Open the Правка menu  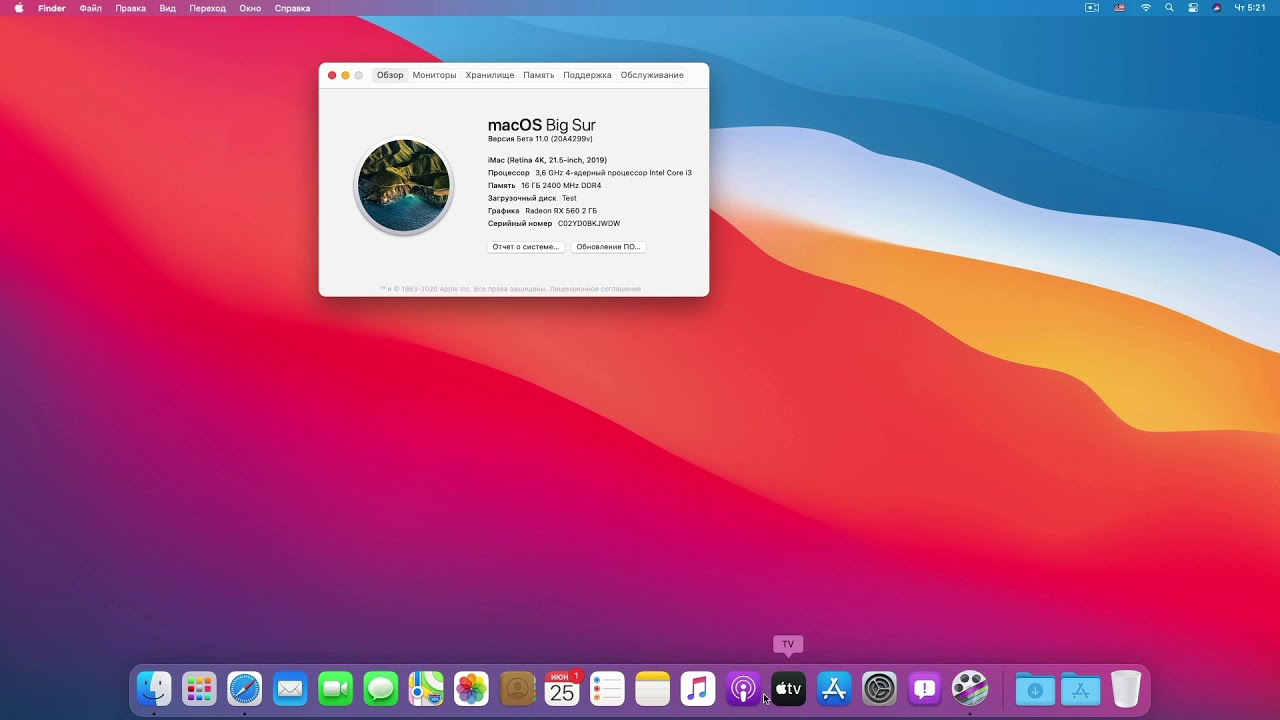point(130,8)
